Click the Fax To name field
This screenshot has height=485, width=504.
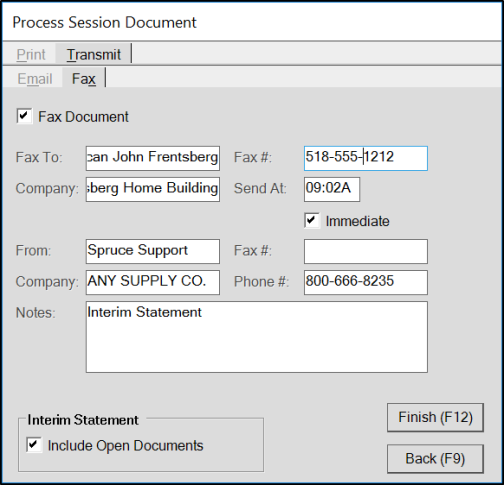coord(153,158)
